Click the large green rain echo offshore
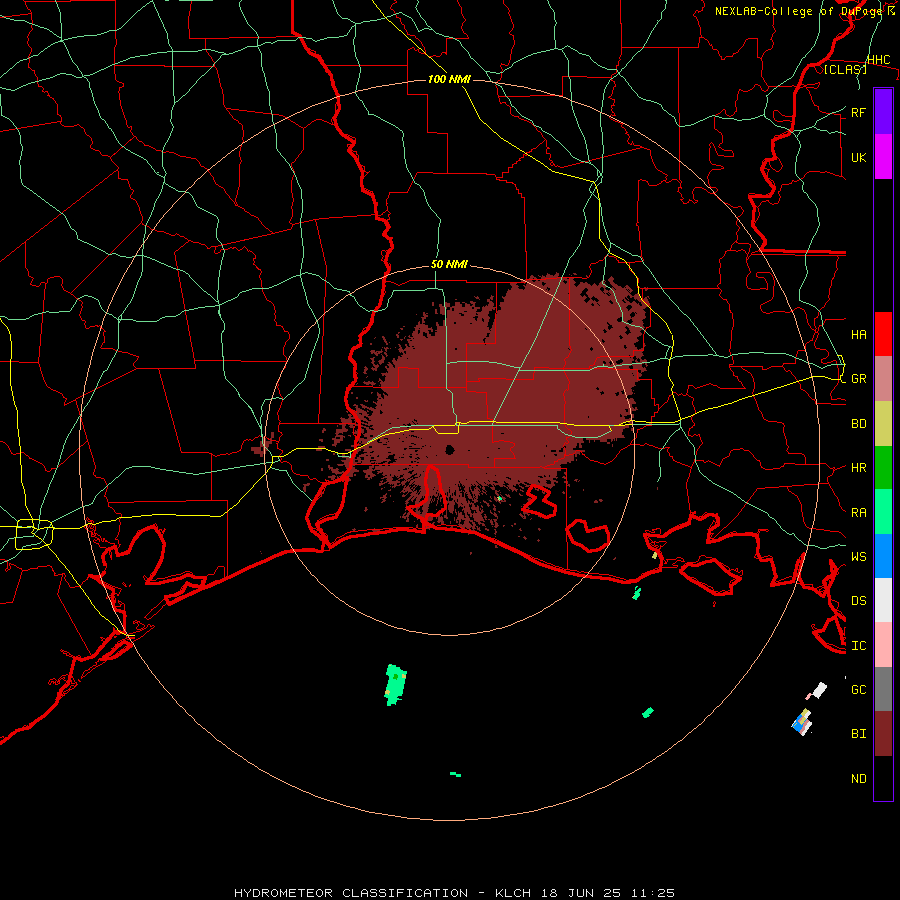Screen dimensions: 900x900 point(395,684)
